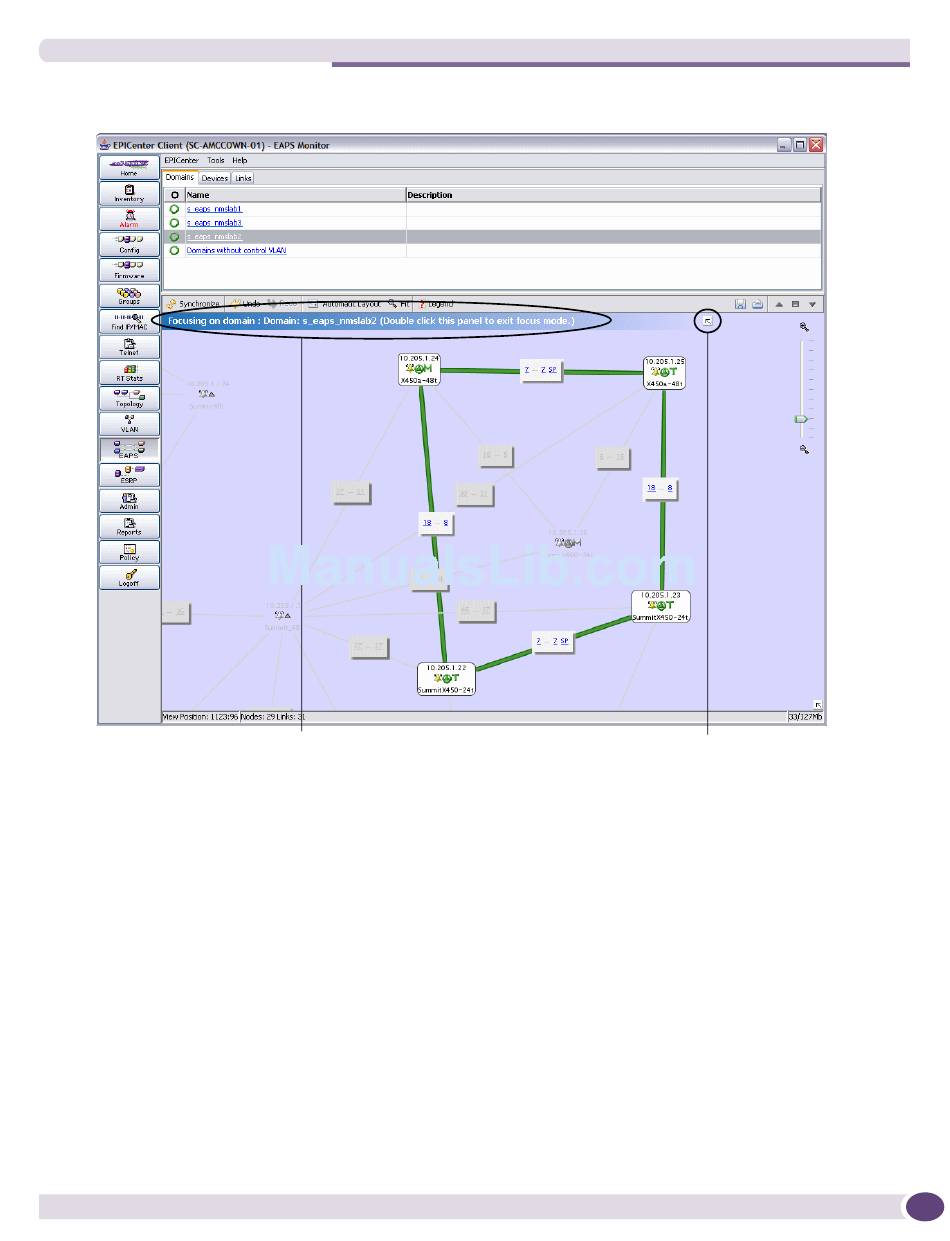The height and width of the screenshot is (1241, 950).
Task: Open the Reports module
Action: tap(129, 527)
